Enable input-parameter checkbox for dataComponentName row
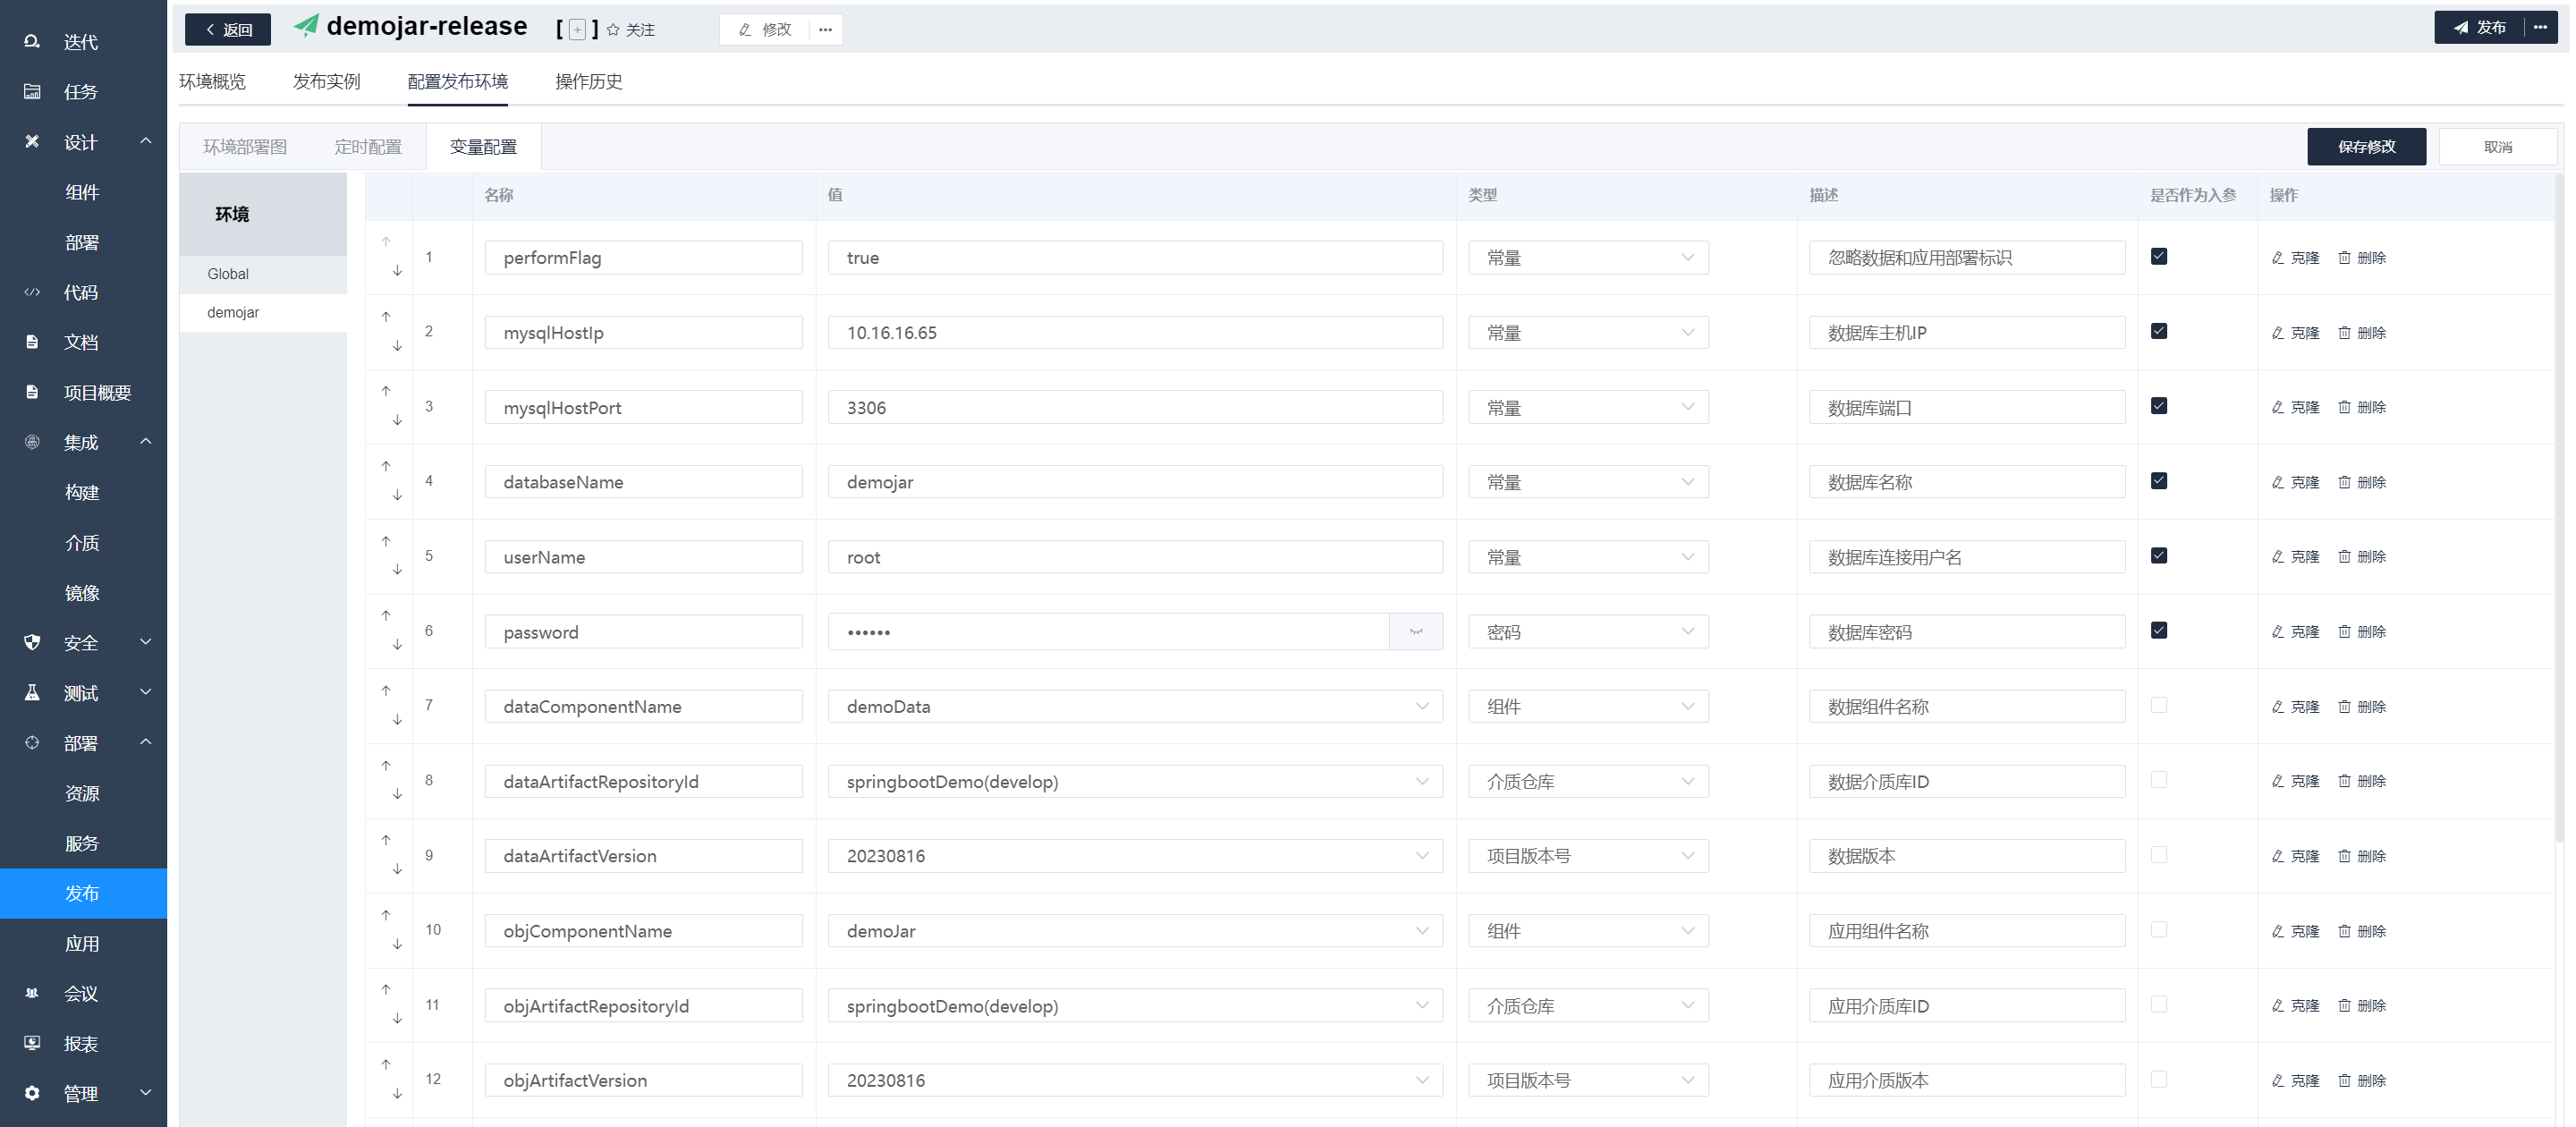2576x1127 pixels. pyautogui.click(x=2158, y=706)
